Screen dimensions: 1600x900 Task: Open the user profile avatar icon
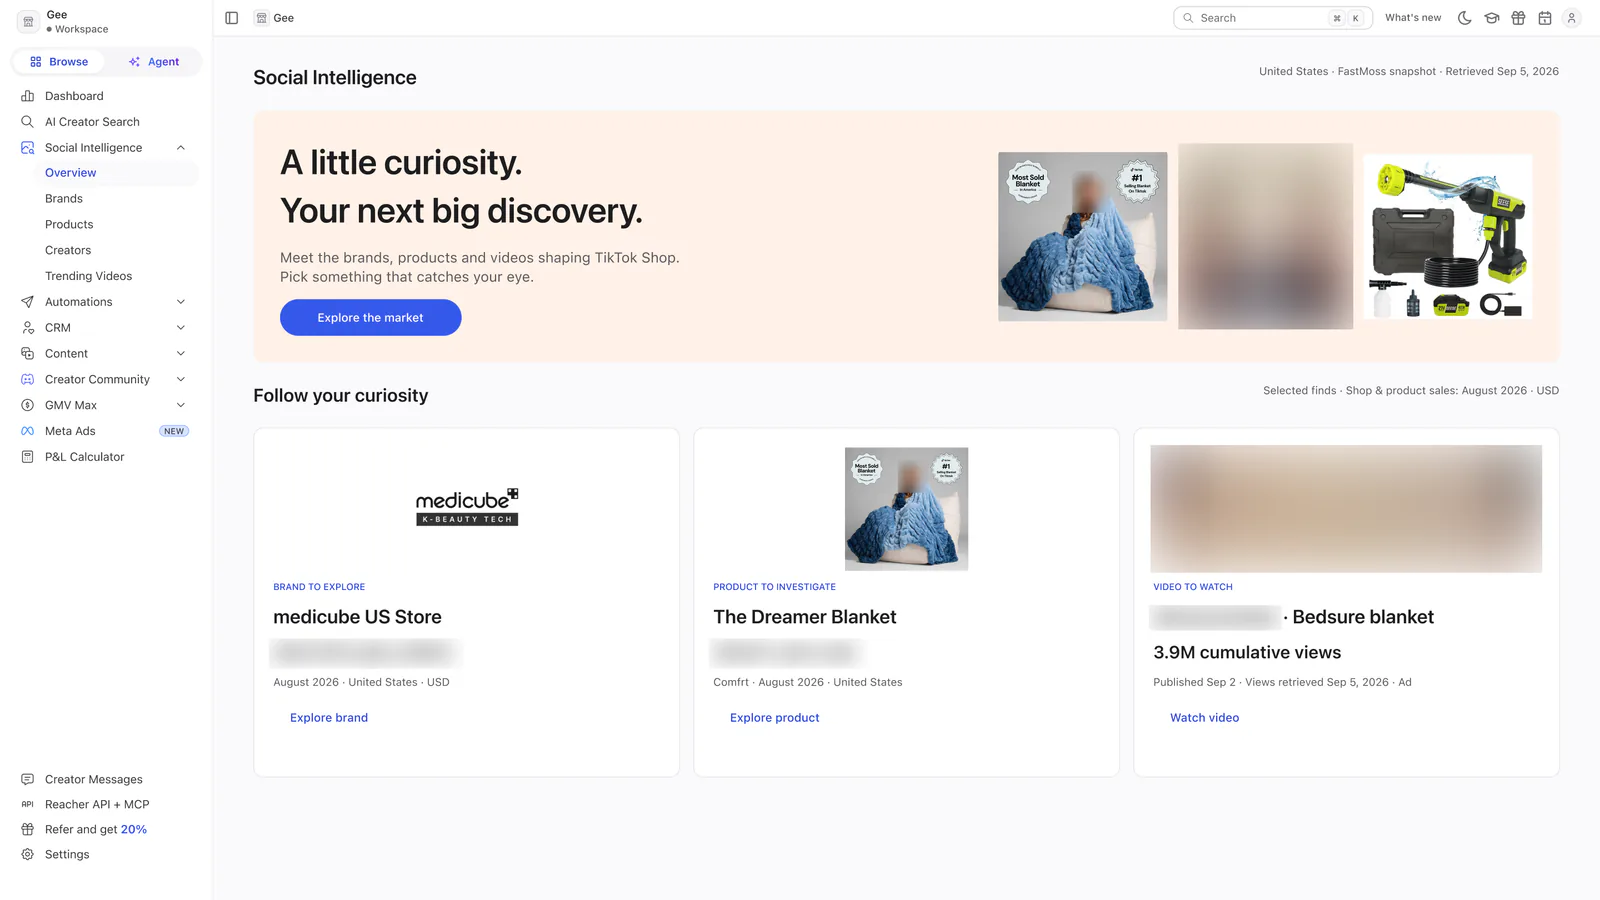pos(1572,18)
